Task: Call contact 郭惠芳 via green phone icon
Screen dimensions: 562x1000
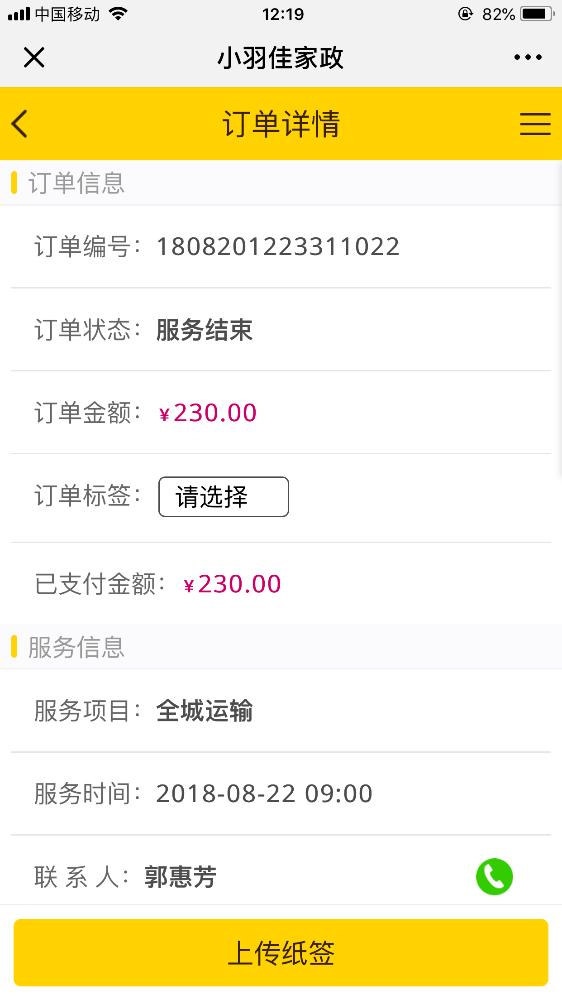Action: coord(494,876)
